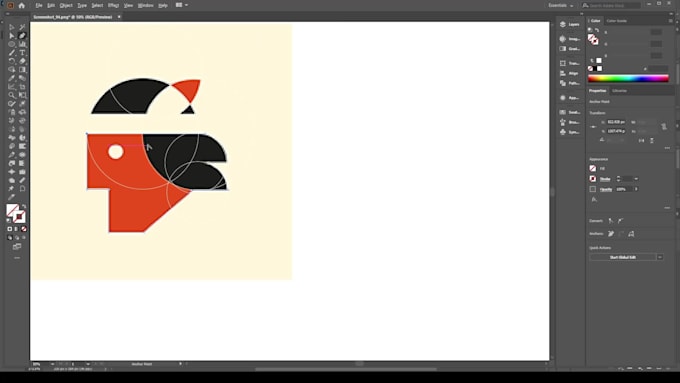Switch to the Libraries tab
The height and width of the screenshot is (383, 680).
619,91
